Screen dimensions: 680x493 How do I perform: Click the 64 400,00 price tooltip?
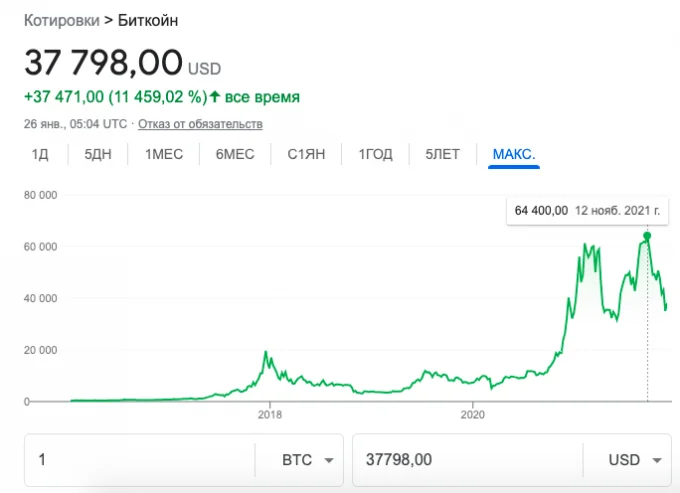coord(587,211)
